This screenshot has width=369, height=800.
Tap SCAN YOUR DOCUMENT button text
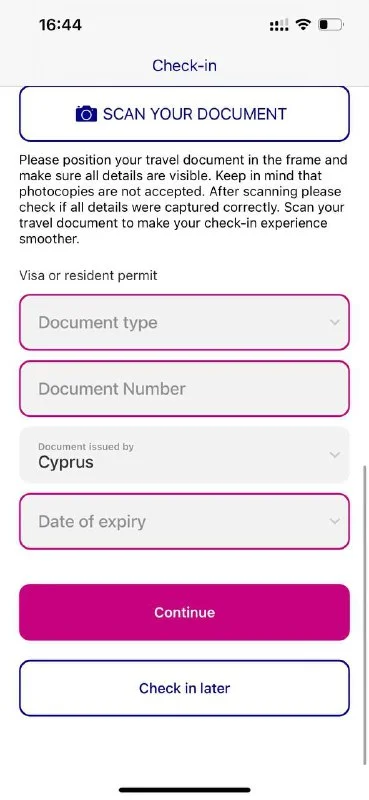(x=194, y=114)
